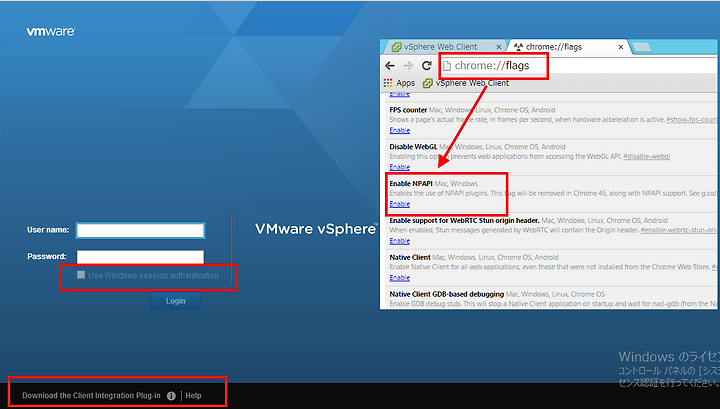Enable the FPS counter flag
This screenshot has height=409, width=720.
(x=399, y=130)
